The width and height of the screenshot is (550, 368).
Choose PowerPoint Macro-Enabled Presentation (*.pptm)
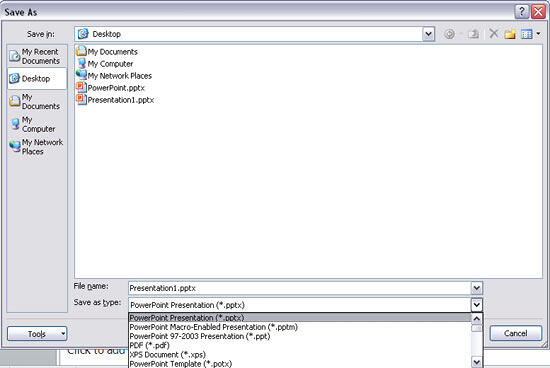(300, 327)
